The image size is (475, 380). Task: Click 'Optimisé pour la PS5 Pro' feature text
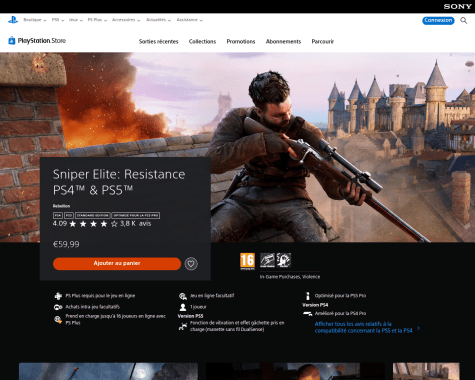point(340,296)
